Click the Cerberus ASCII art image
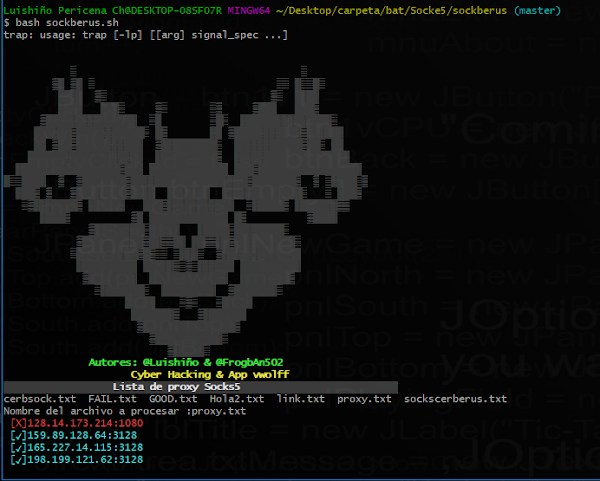 point(185,210)
